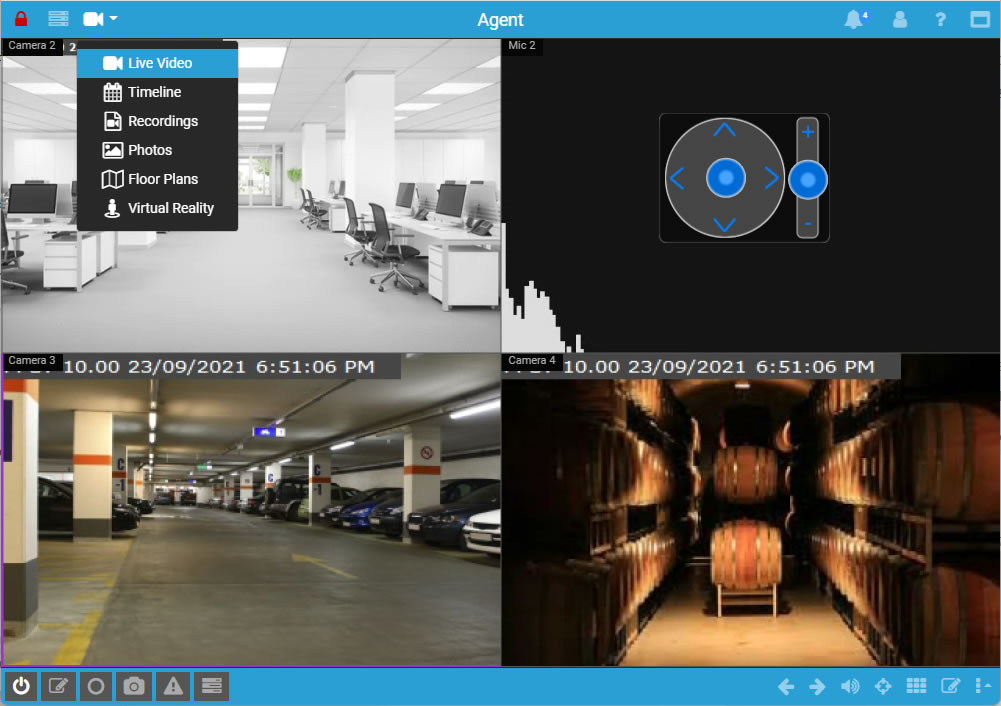Open Floor Plans view

[x=162, y=179]
